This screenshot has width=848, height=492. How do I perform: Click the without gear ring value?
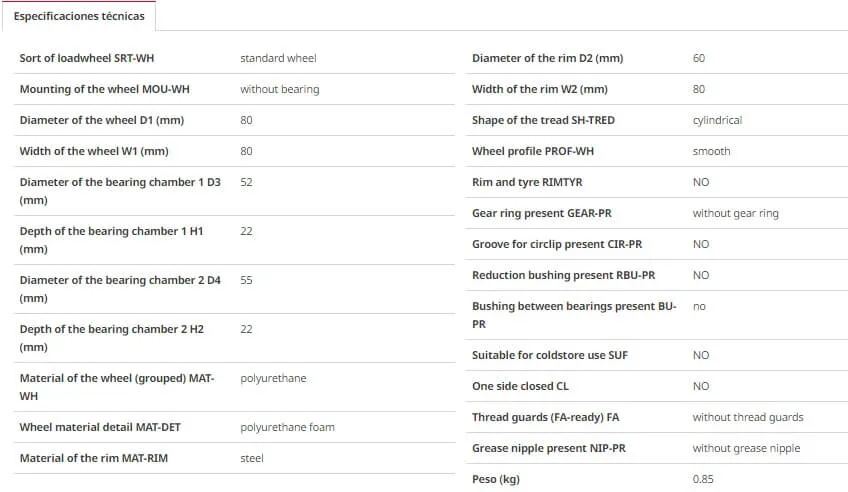click(x=736, y=213)
